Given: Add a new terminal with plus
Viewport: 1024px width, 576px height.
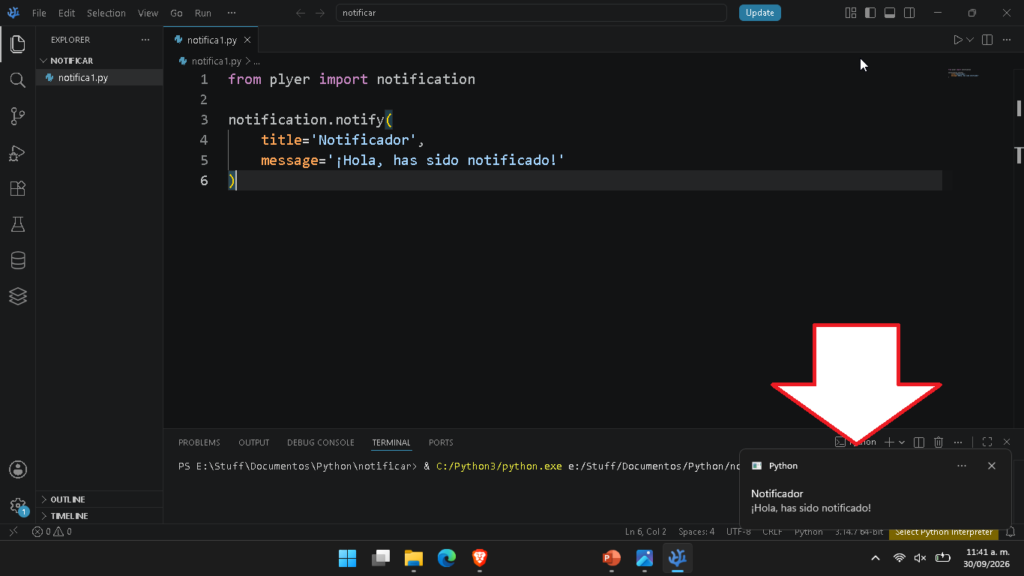Looking at the screenshot, I should click(889, 442).
